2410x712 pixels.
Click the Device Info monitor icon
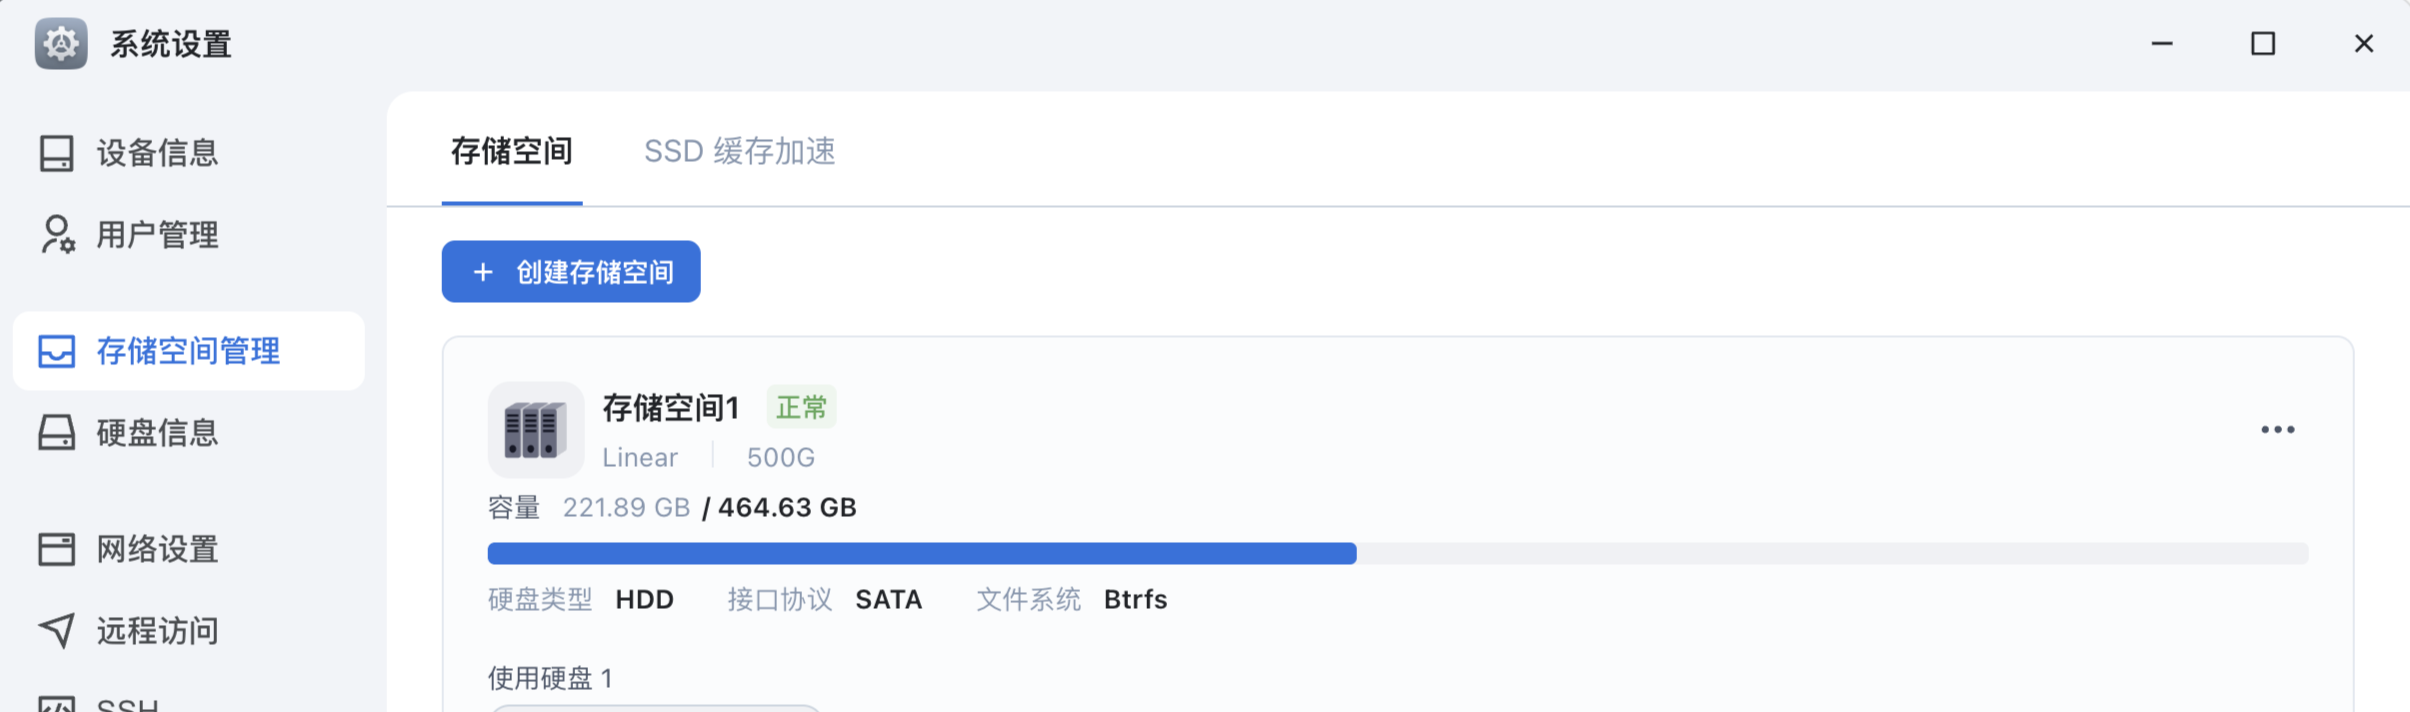[x=56, y=153]
